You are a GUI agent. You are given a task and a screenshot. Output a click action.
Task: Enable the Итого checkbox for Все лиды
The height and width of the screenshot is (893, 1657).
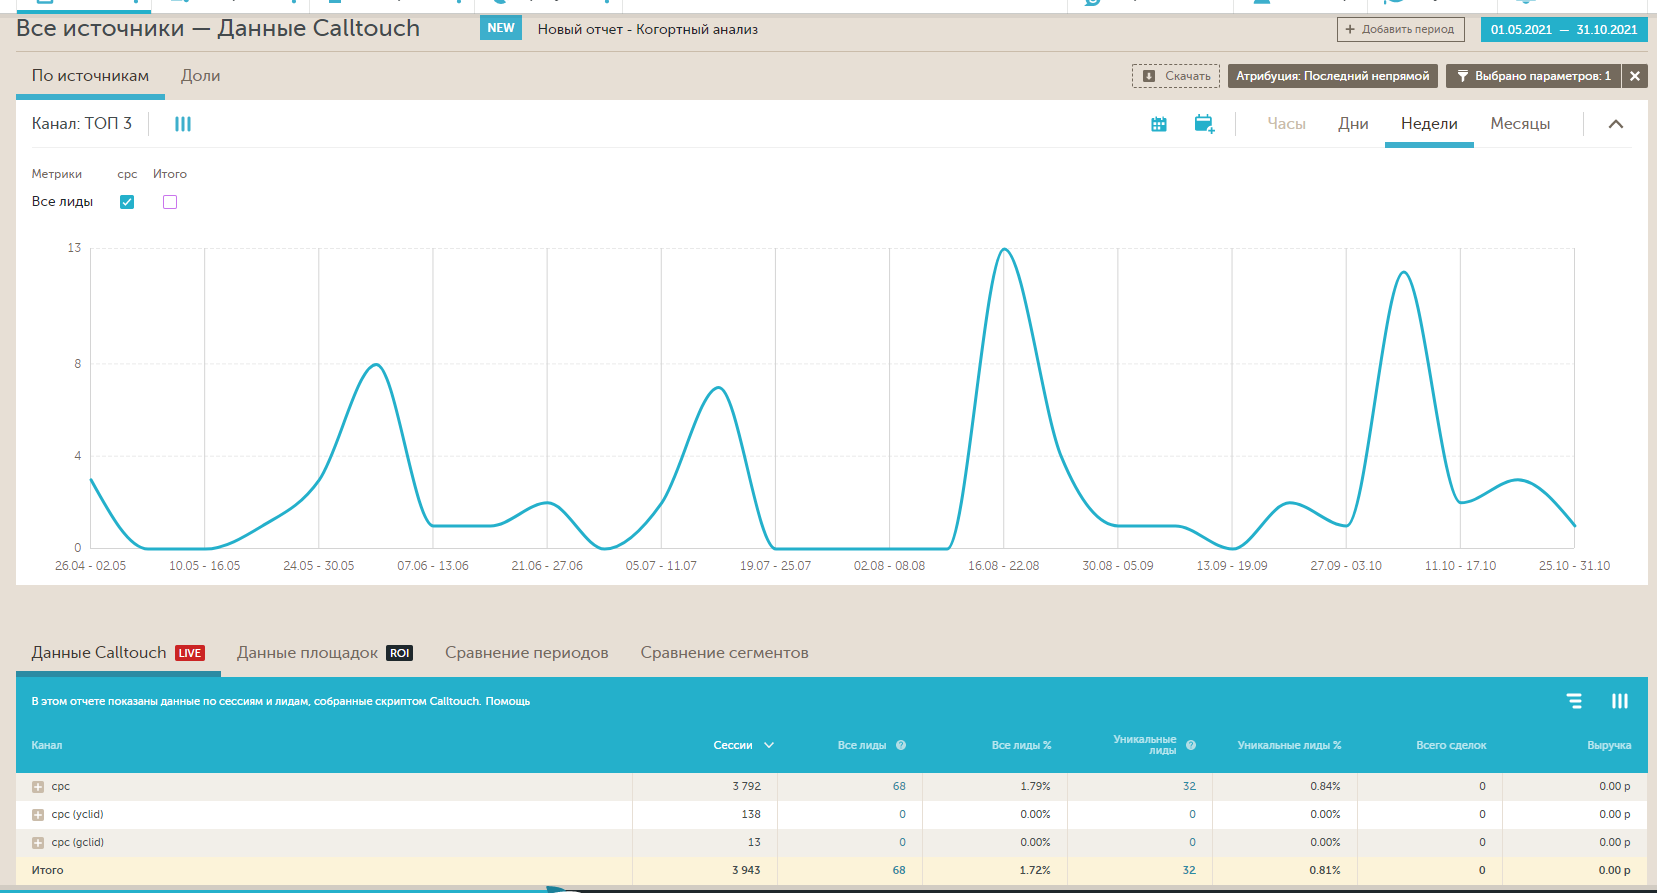pos(170,202)
